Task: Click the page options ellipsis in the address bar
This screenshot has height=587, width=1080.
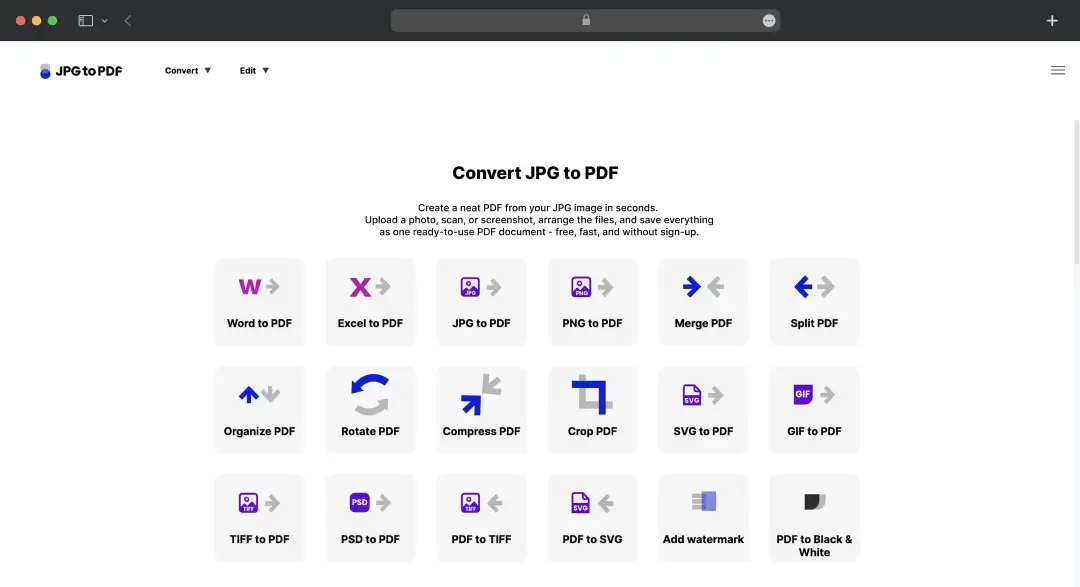Action: pyautogui.click(x=769, y=21)
